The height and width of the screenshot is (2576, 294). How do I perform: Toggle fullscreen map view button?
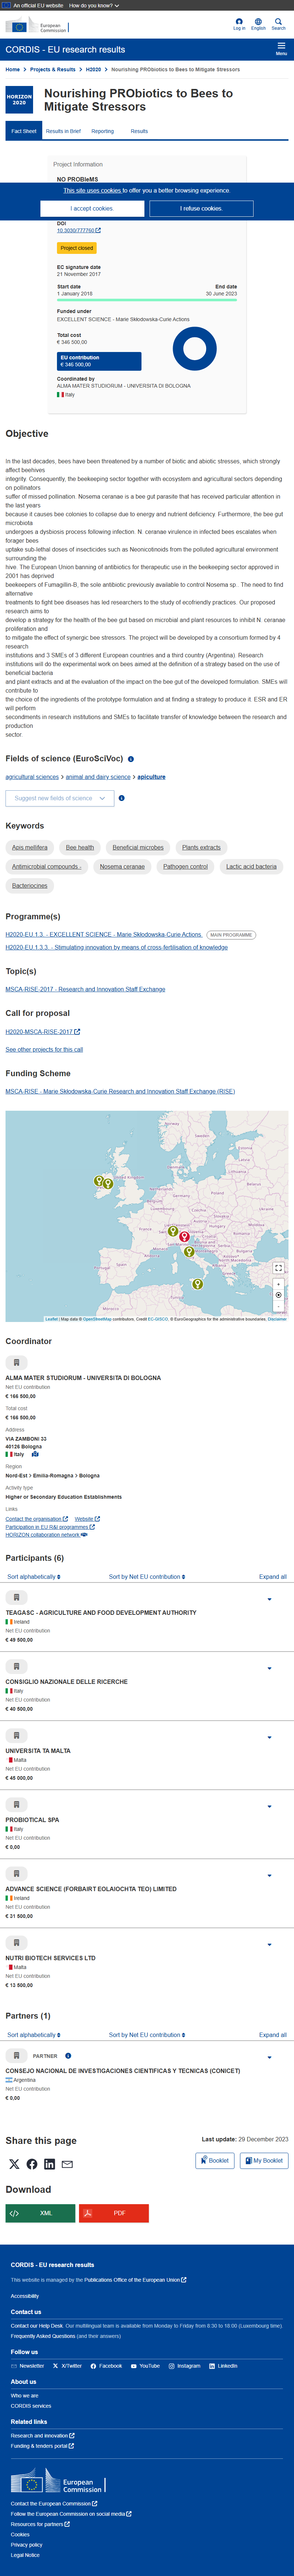[278, 1268]
